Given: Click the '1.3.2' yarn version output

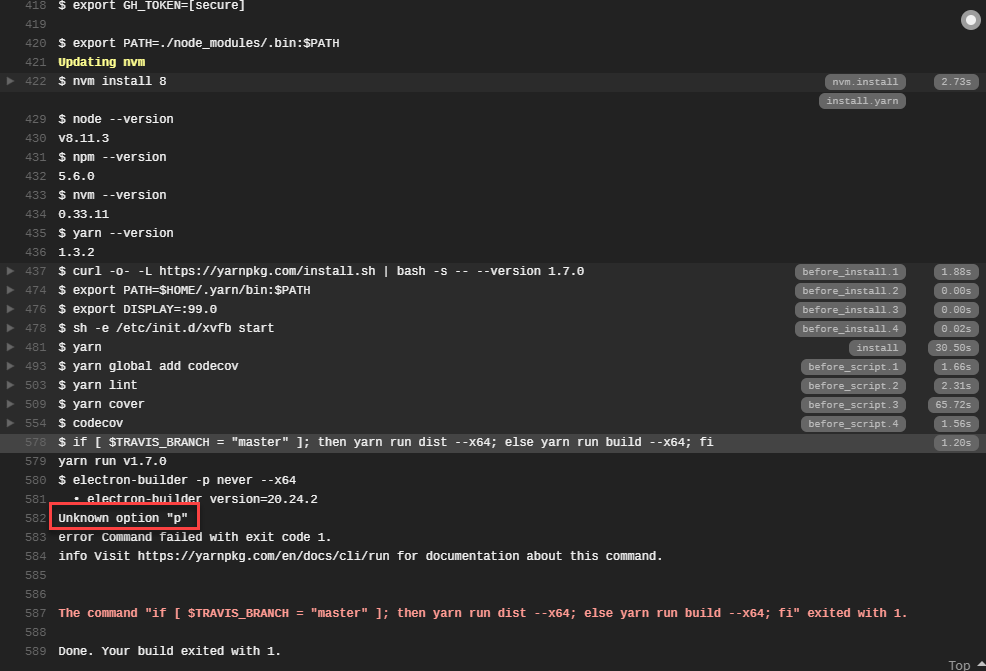Looking at the screenshot, I should (77, 252).
